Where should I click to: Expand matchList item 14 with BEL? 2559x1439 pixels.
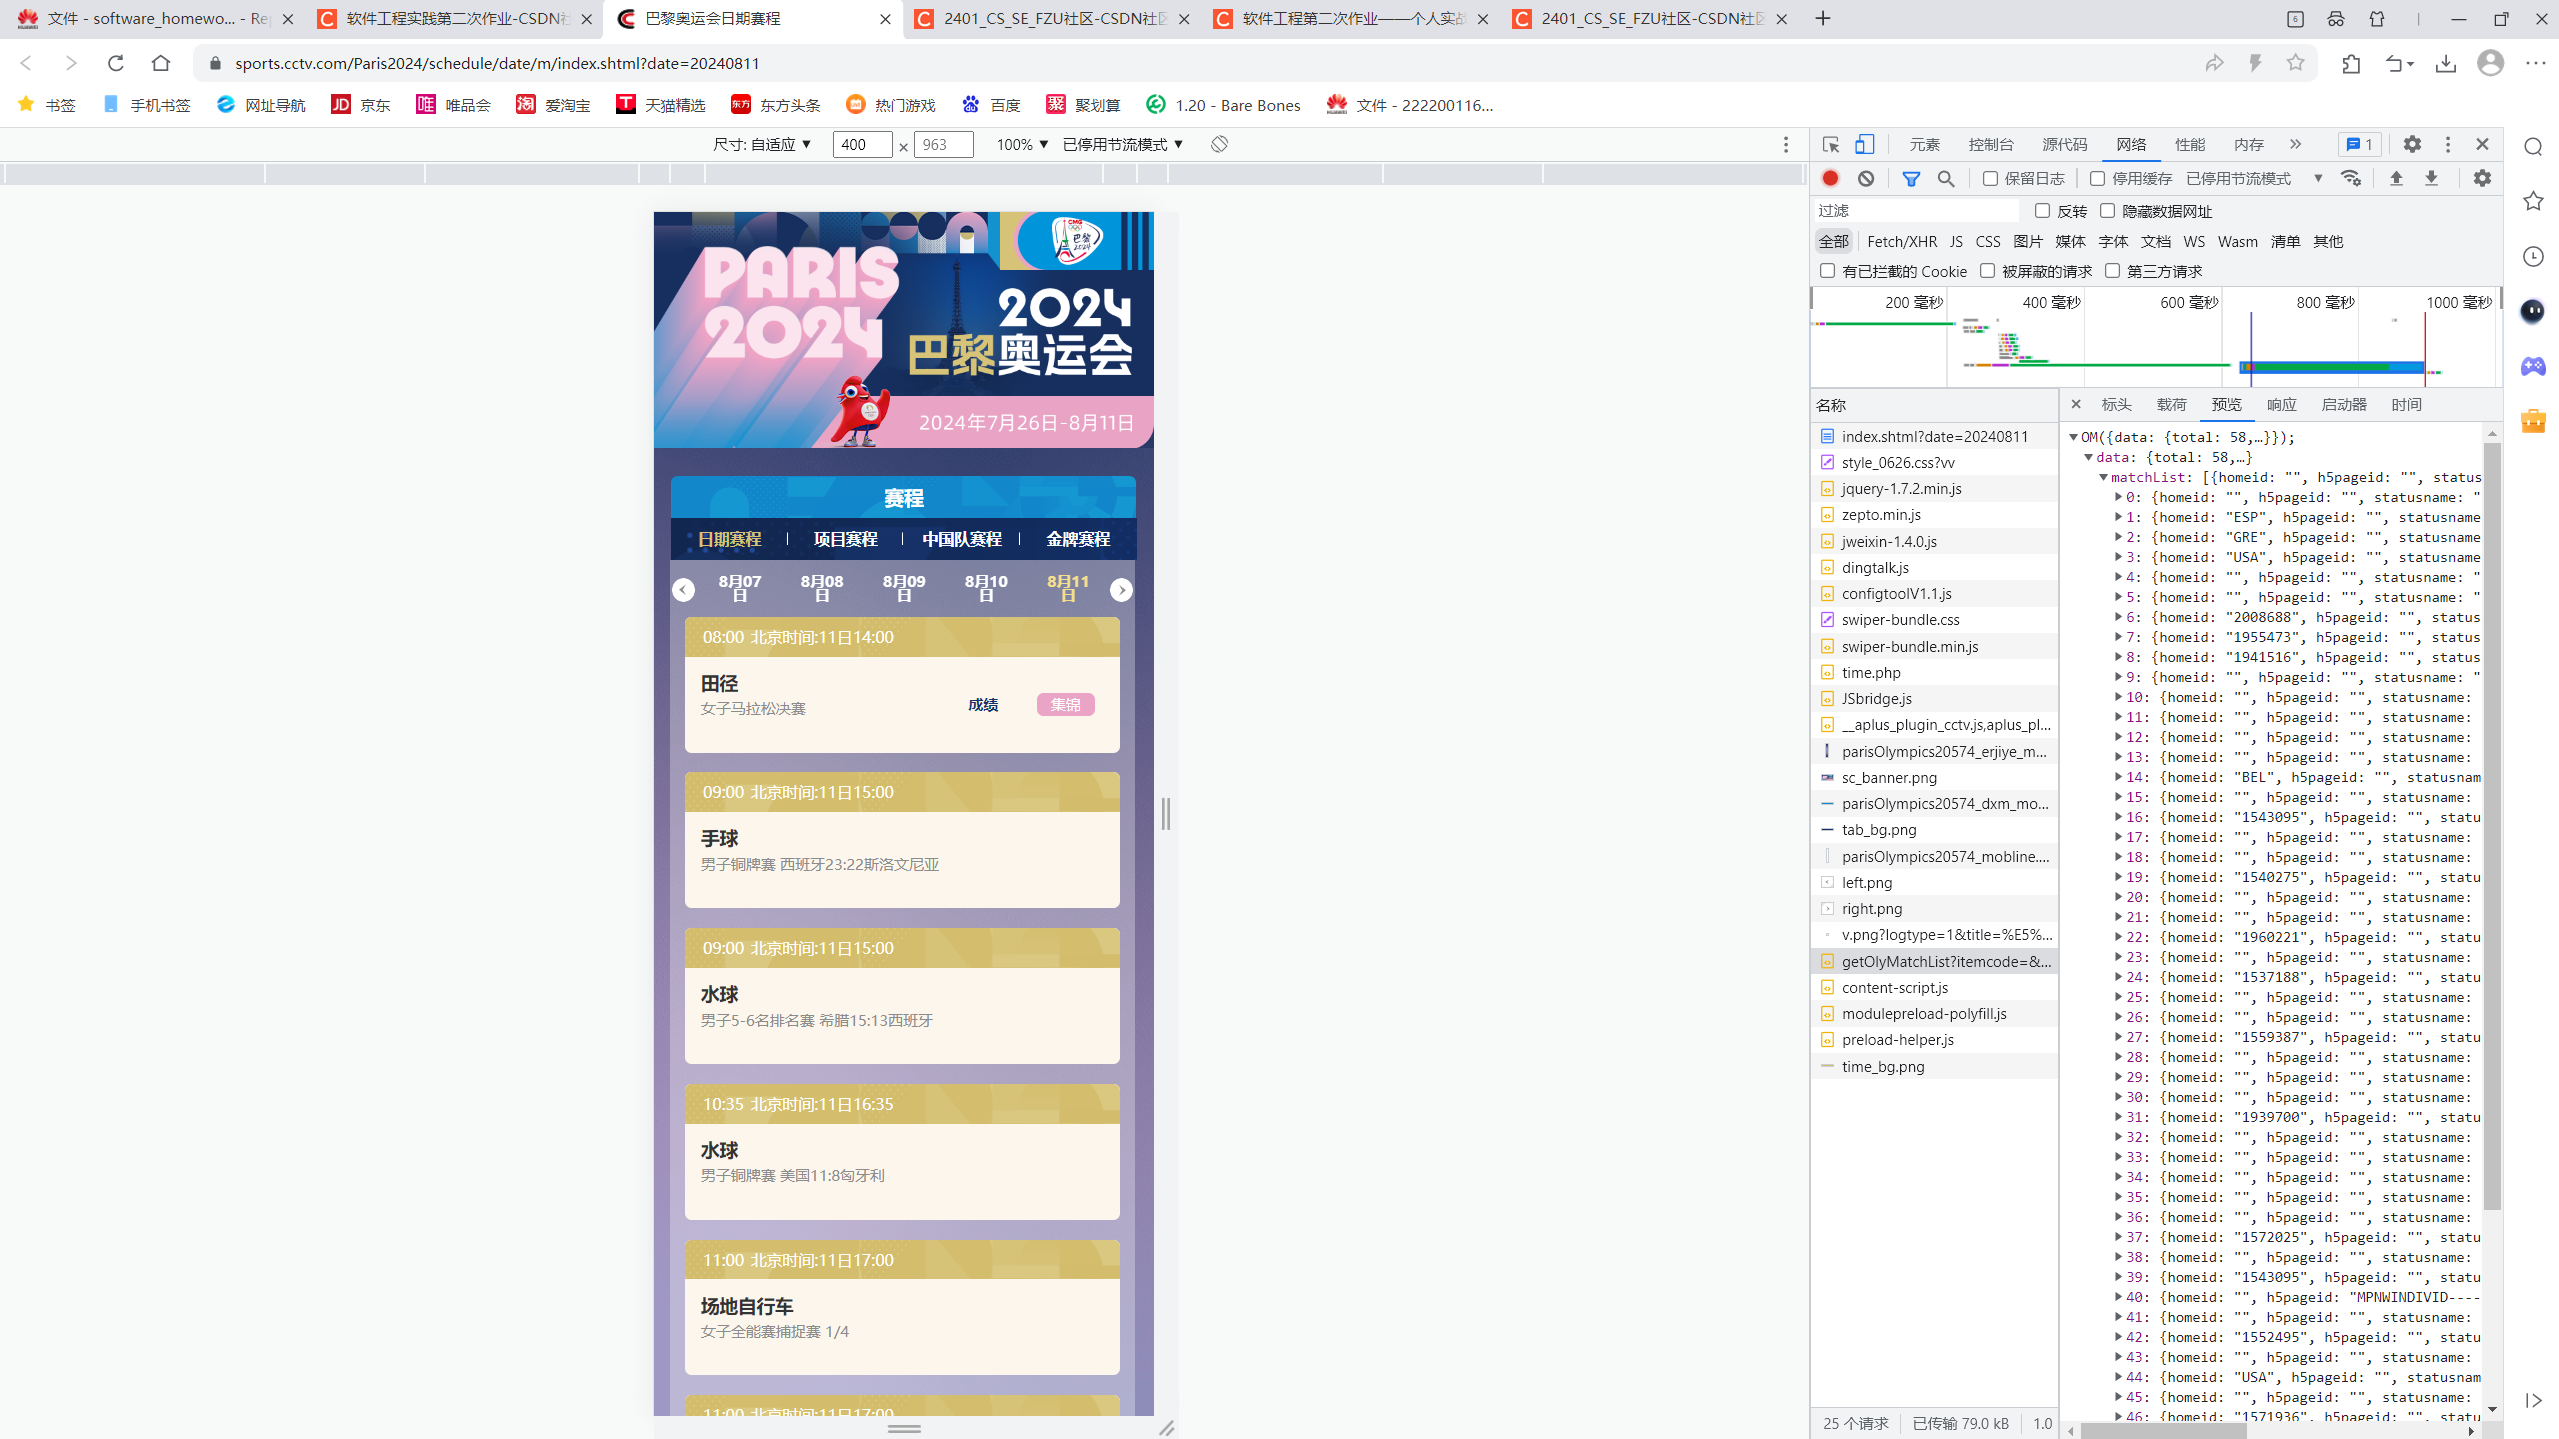2119,777
